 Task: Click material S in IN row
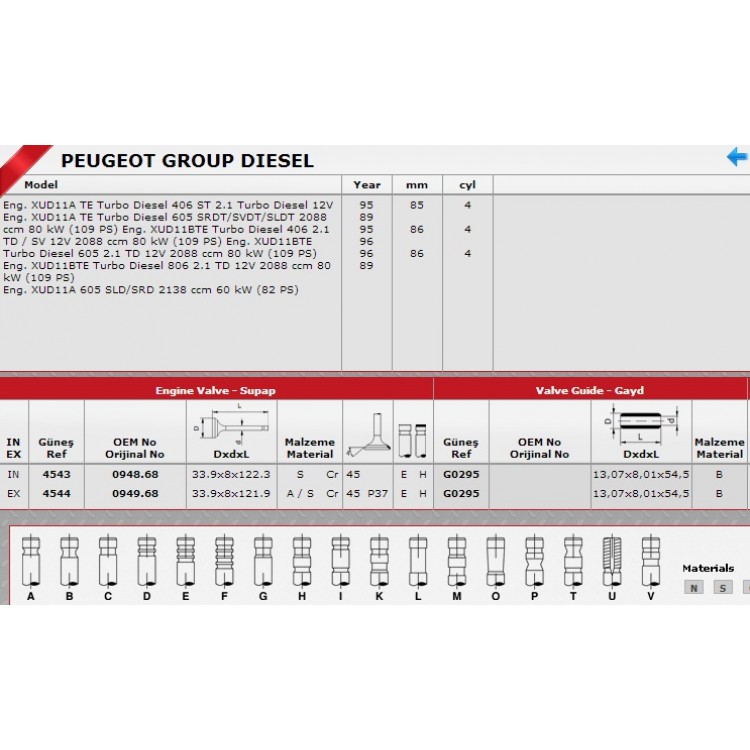(300, 474)
